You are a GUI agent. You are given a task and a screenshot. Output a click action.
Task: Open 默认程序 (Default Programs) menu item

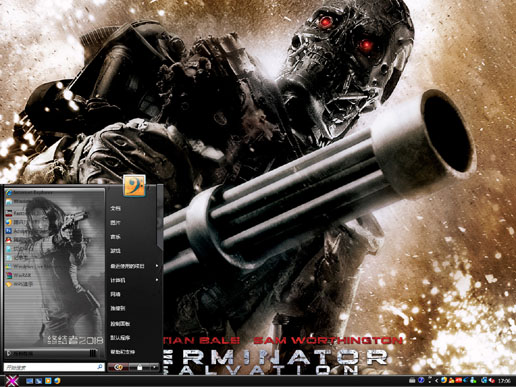pyautogui.click(x=120, y=338)
